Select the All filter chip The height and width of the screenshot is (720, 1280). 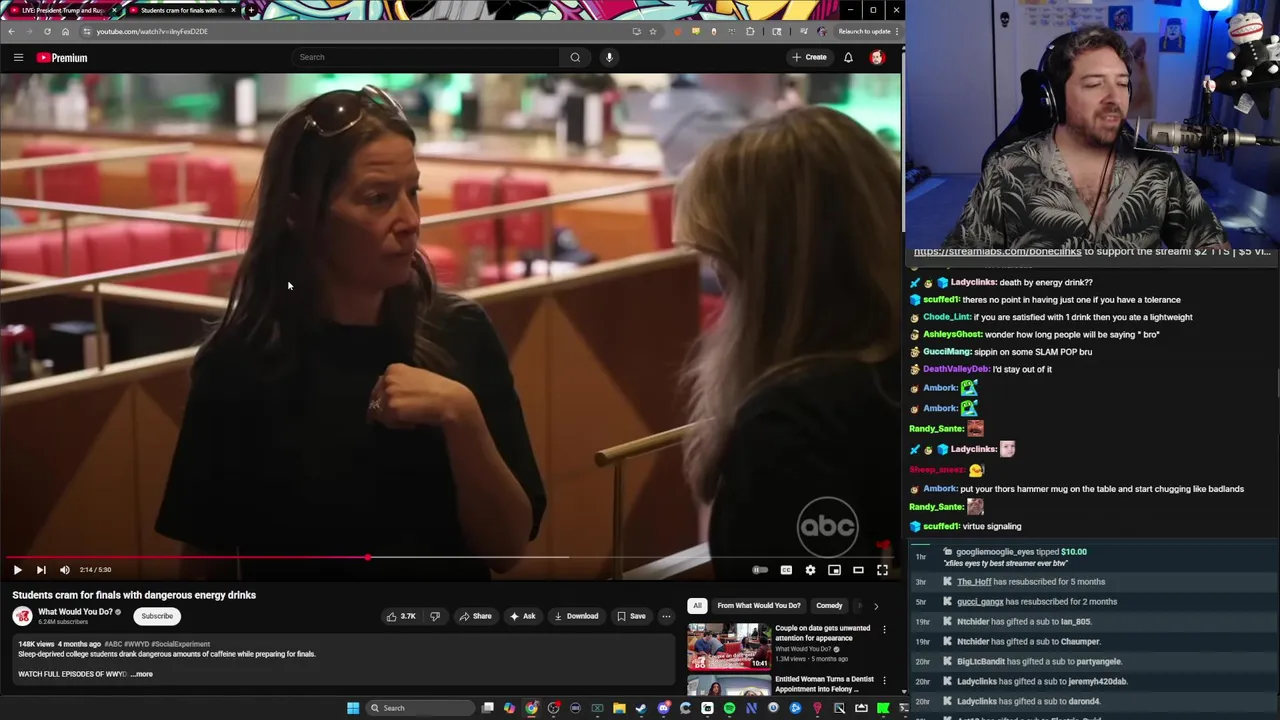coord(697,605)
